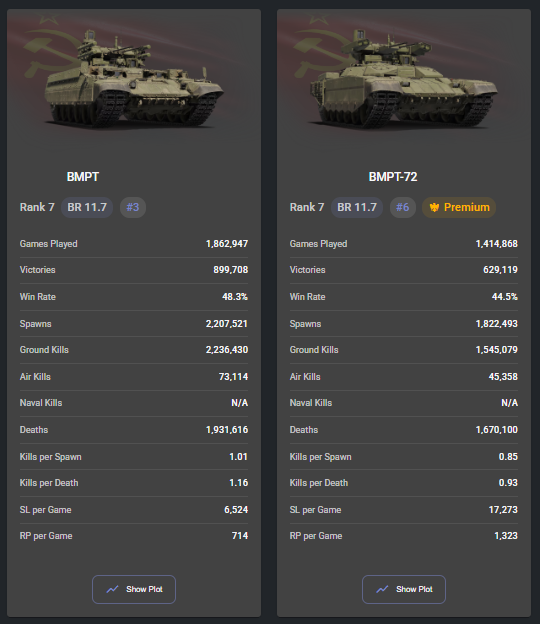540x624 pixels.
Task: Click the BR 11.7 badge on BMPT-72 card
Action: coord(357,207)
